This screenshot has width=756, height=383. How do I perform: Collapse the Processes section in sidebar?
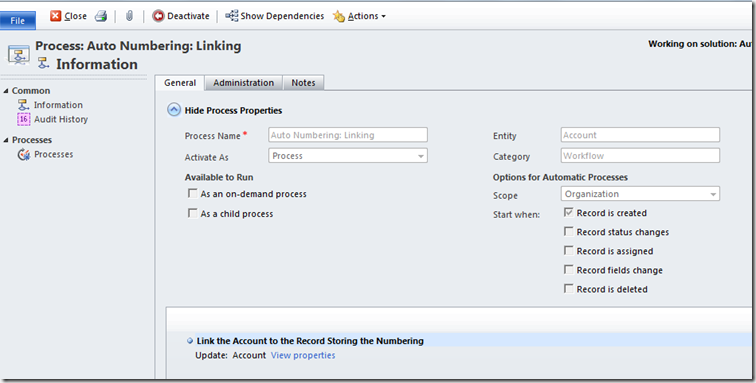click(x=6, y=140)
